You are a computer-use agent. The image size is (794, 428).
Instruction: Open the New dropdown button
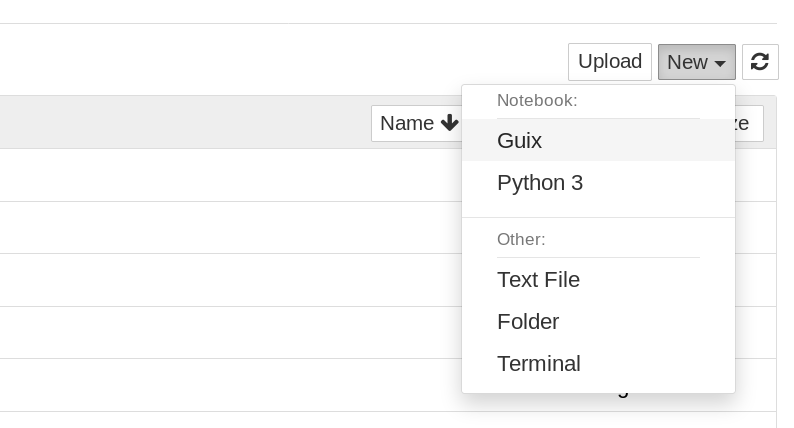(696, 62)
